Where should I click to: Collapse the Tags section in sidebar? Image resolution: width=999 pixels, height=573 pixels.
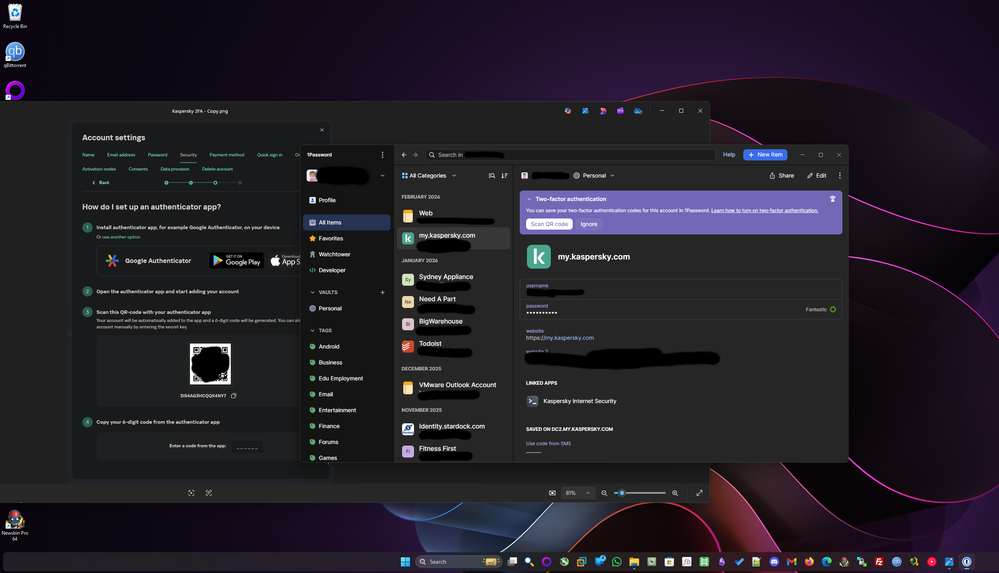click(312, 330)
